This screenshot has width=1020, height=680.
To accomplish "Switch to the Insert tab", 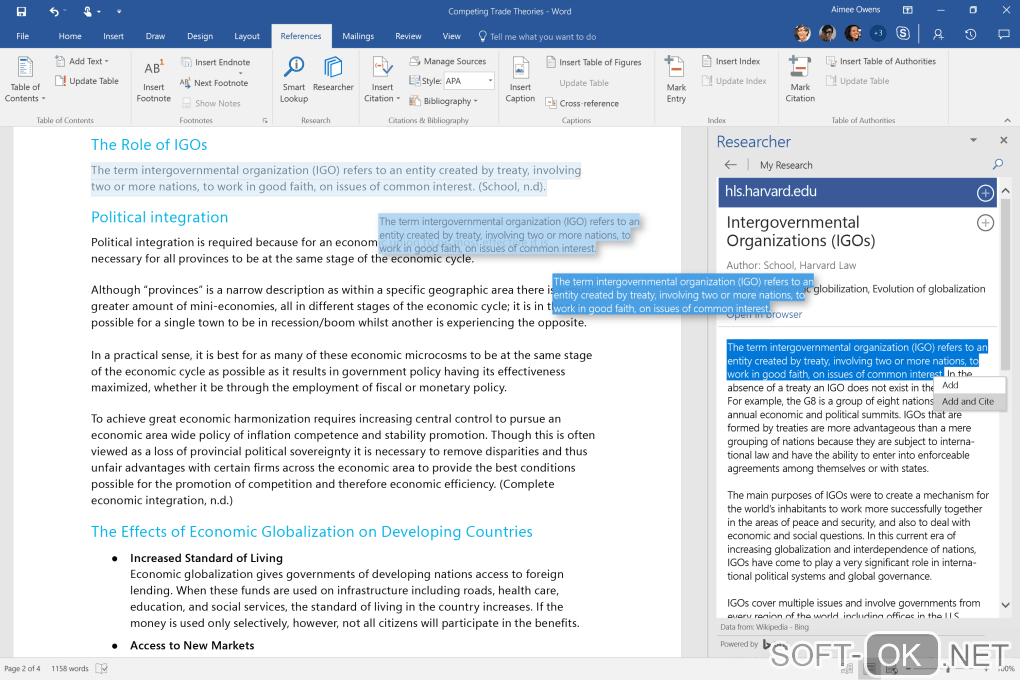I will coord(113,36).
